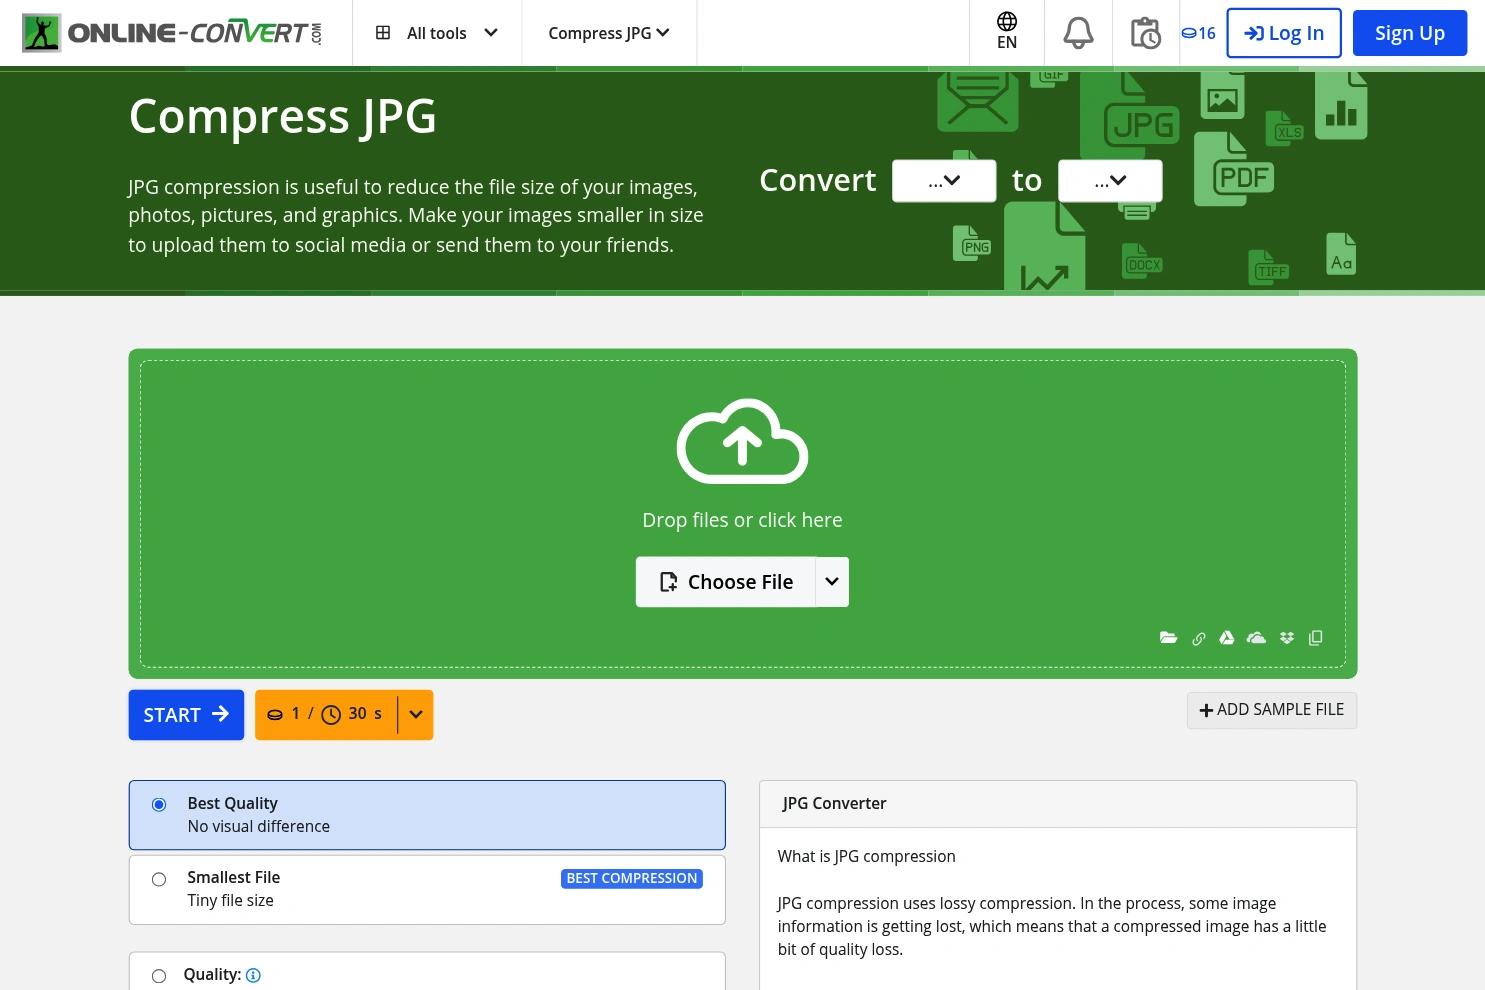Screen dimensions: 1485x990
Task: Click the cloud upload icon
Action: pos(742,441)
